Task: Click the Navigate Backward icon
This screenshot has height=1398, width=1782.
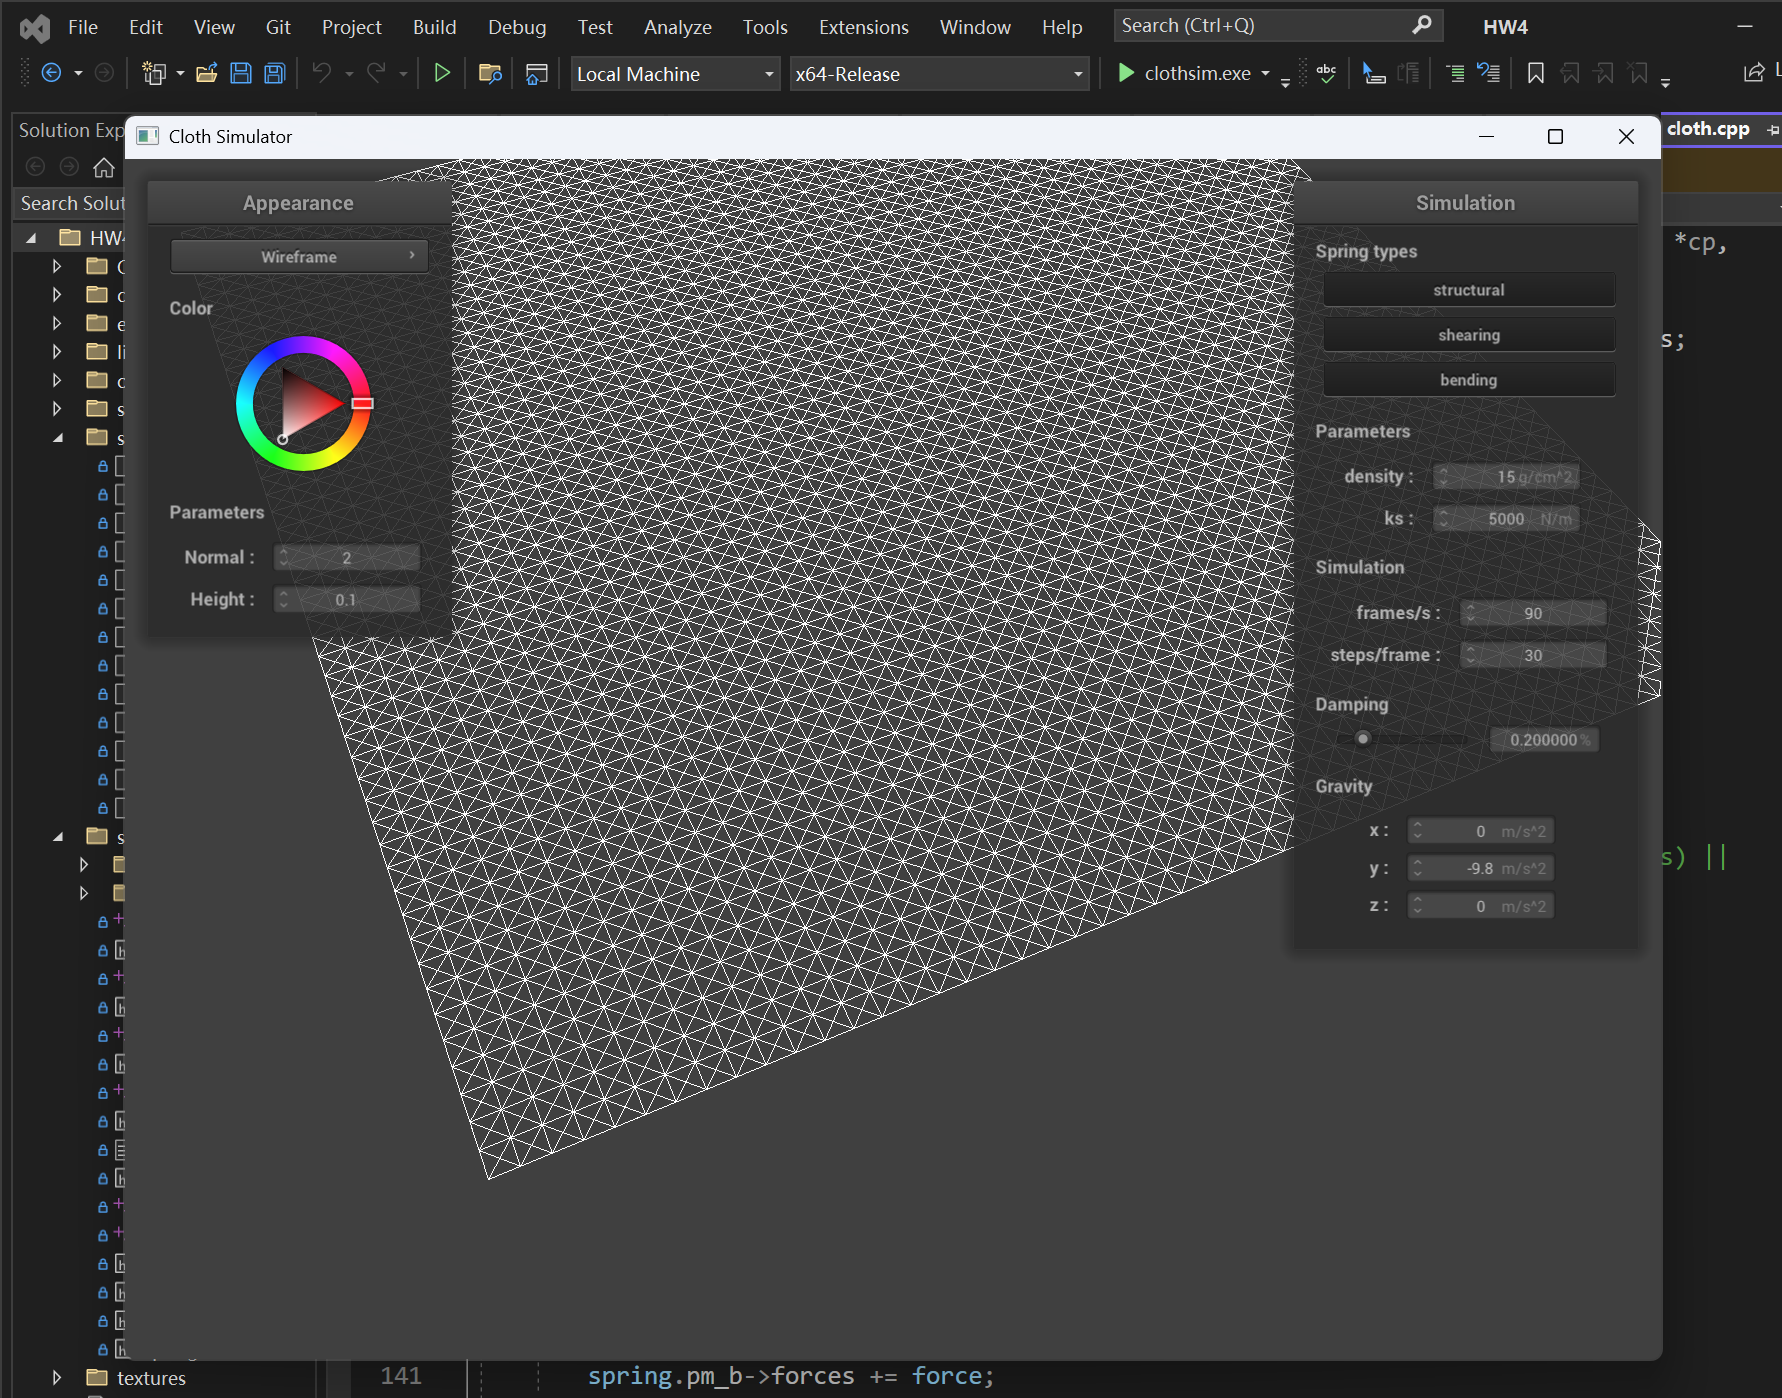Action: pos(52,73)
